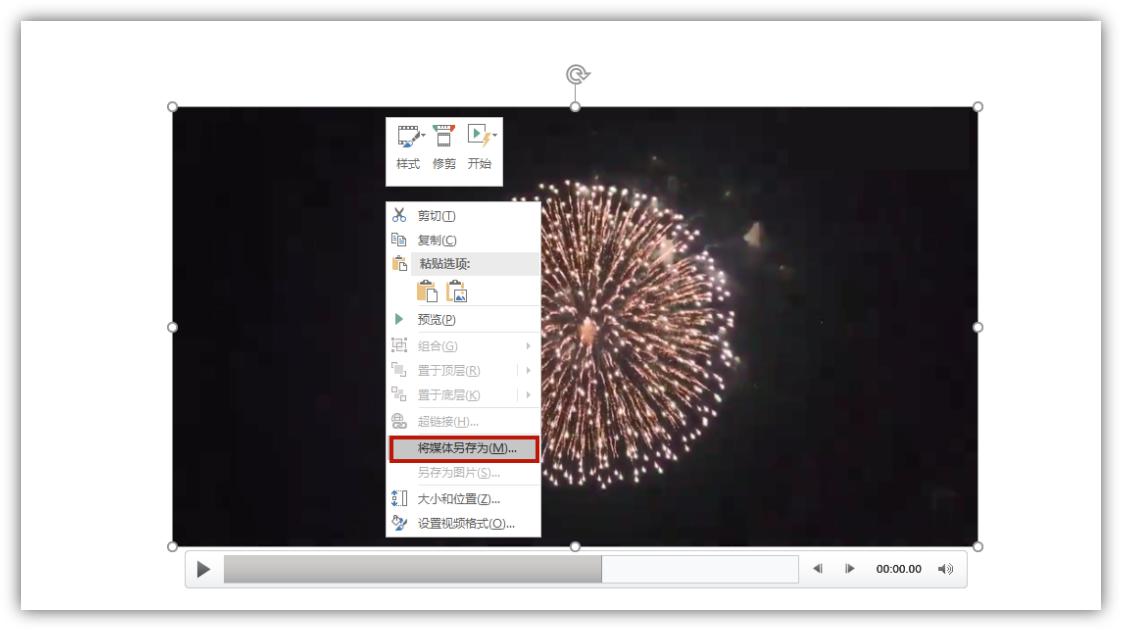Open the 置于顶层 submenu arrow
1122x631 pixels.
pos(530,369)
